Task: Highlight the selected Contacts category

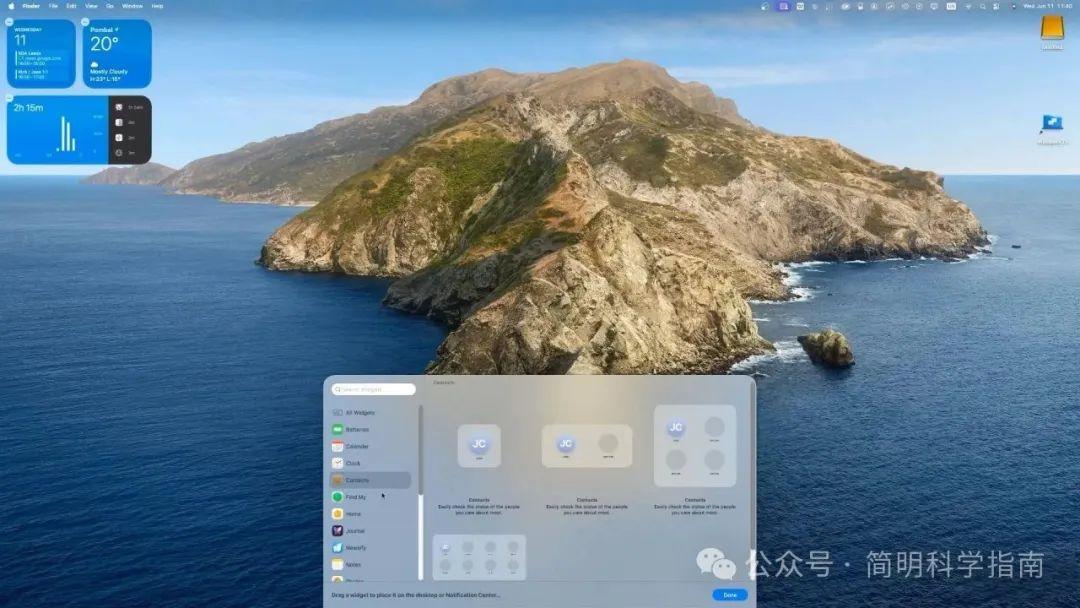Action: click(x=368, y=480)
